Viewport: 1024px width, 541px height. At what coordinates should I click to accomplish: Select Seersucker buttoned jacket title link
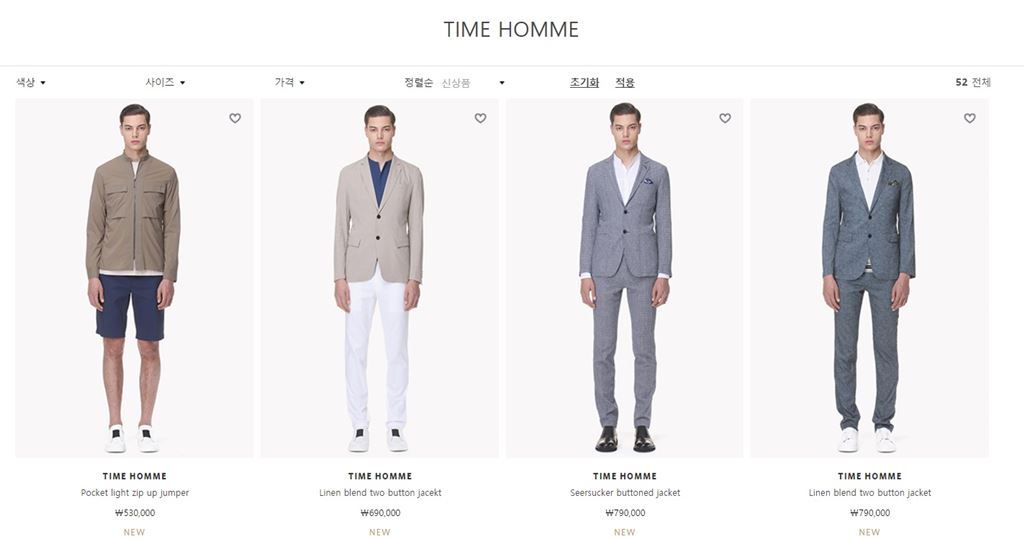(625, 493)
